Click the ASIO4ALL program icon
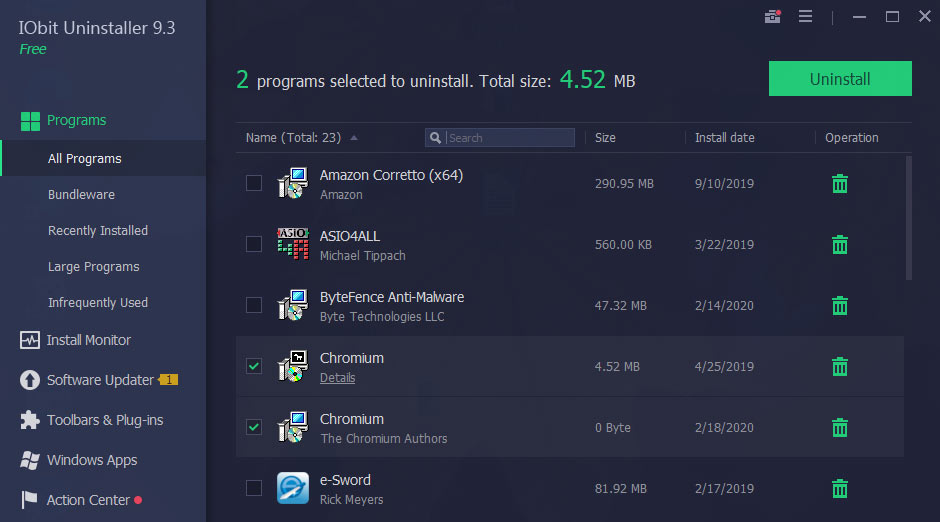 click(x=293, y=244)
